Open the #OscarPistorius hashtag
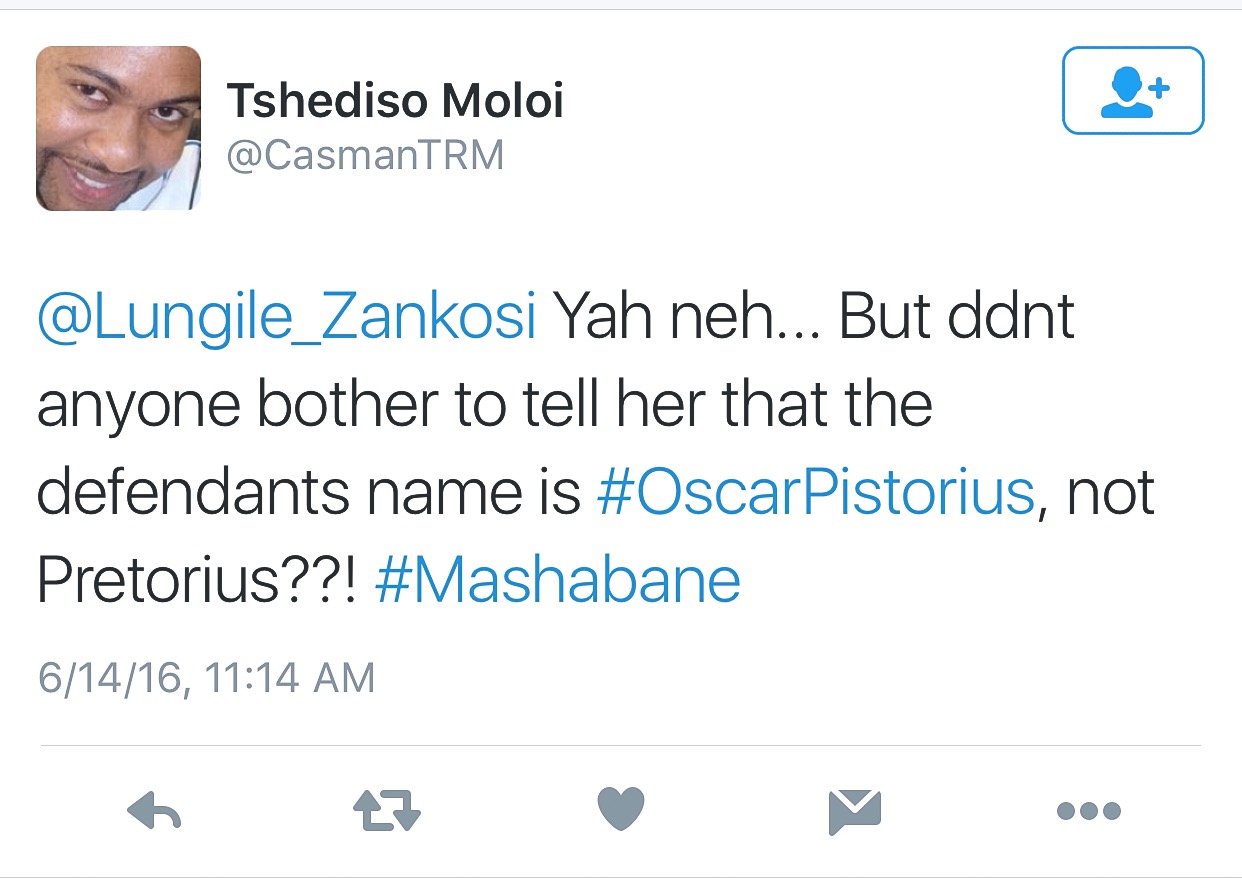This screenshot has height=892, width=1242. point(816,493)
